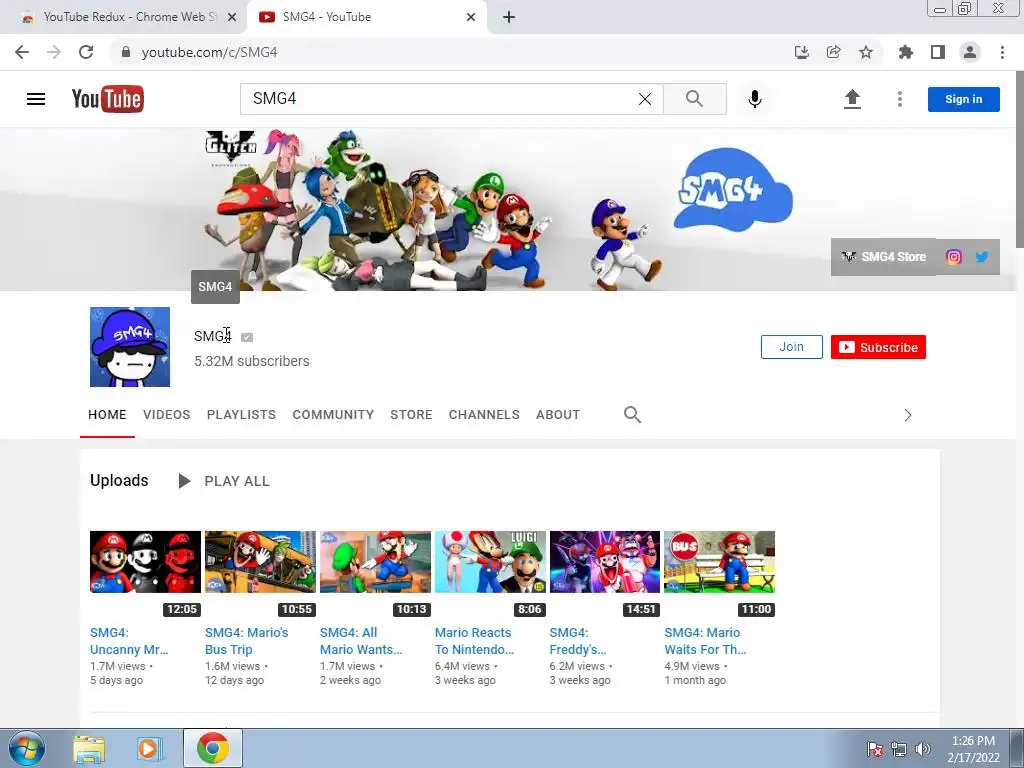The image size is (1024, 768).
Task: Open the Mario Reacts To Nintendo... thumbnail
Action: (x=490, y=562)
